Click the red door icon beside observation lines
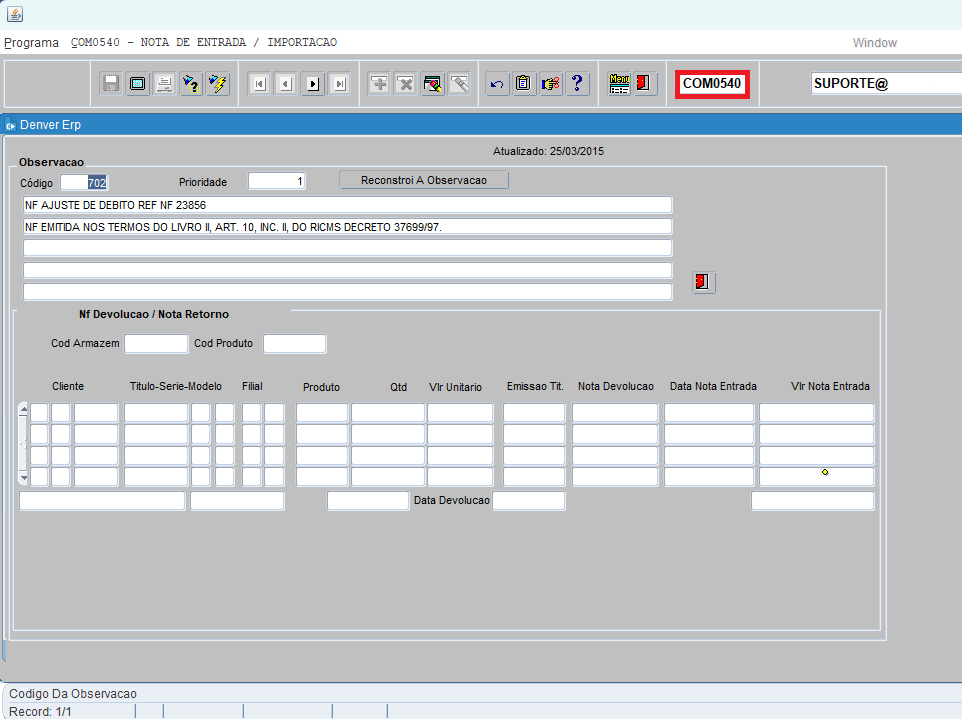Viewport: 962px width, 719px height. [704, 282]
